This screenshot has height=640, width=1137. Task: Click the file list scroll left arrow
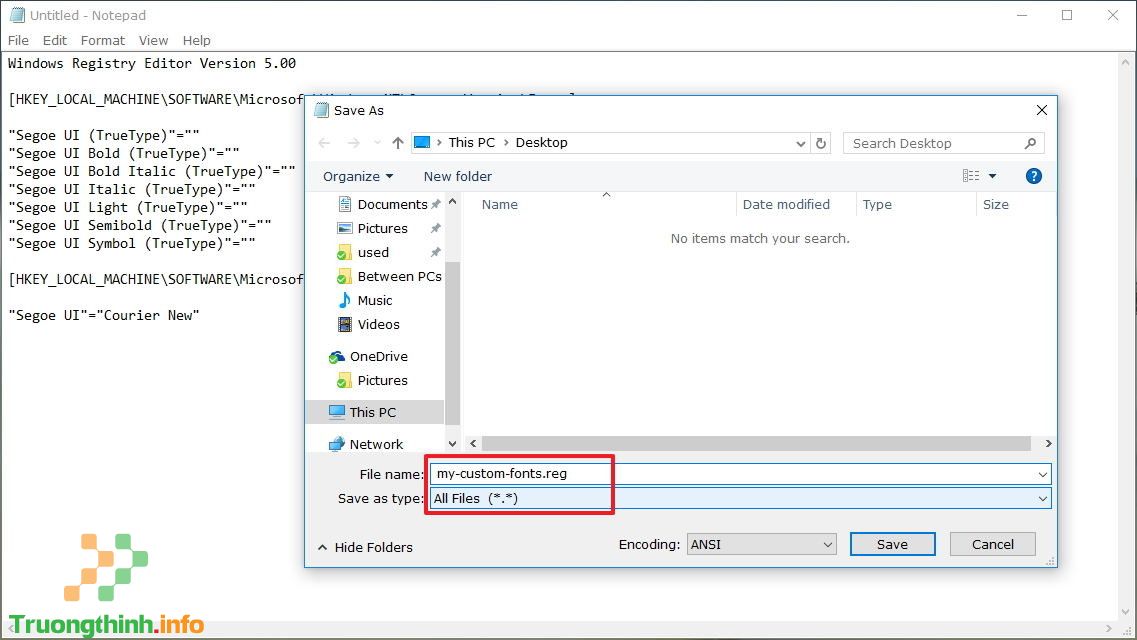pos(473,443)
